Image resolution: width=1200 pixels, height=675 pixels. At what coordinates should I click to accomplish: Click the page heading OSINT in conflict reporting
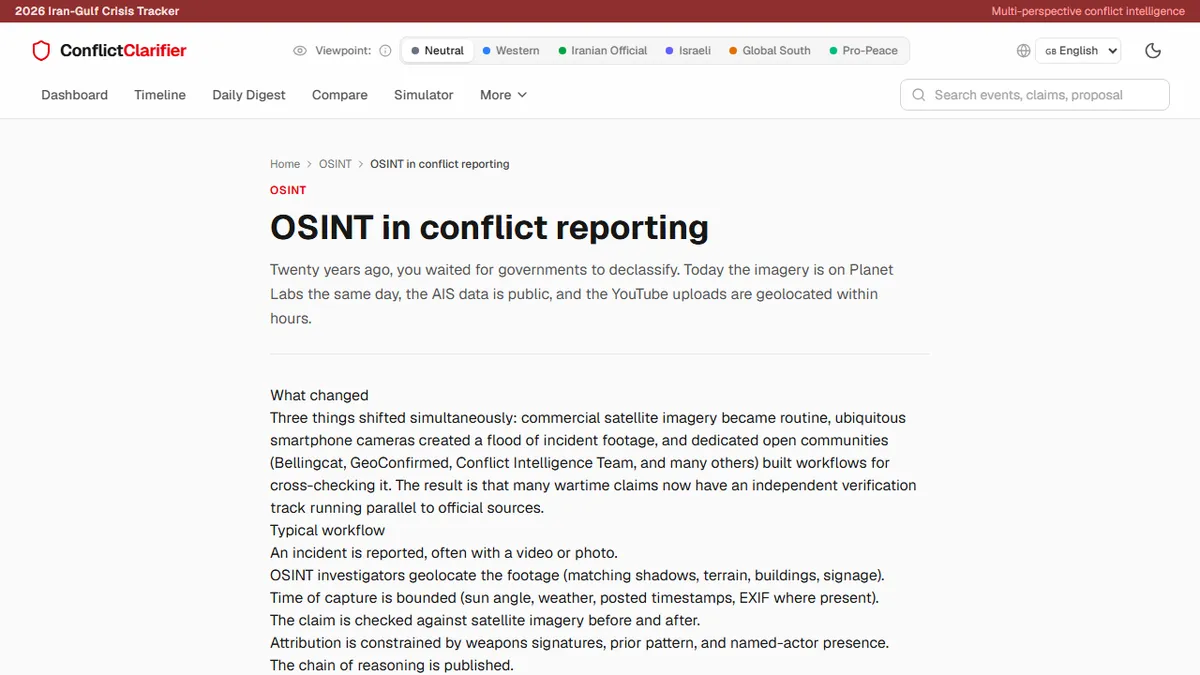(489, 227)
